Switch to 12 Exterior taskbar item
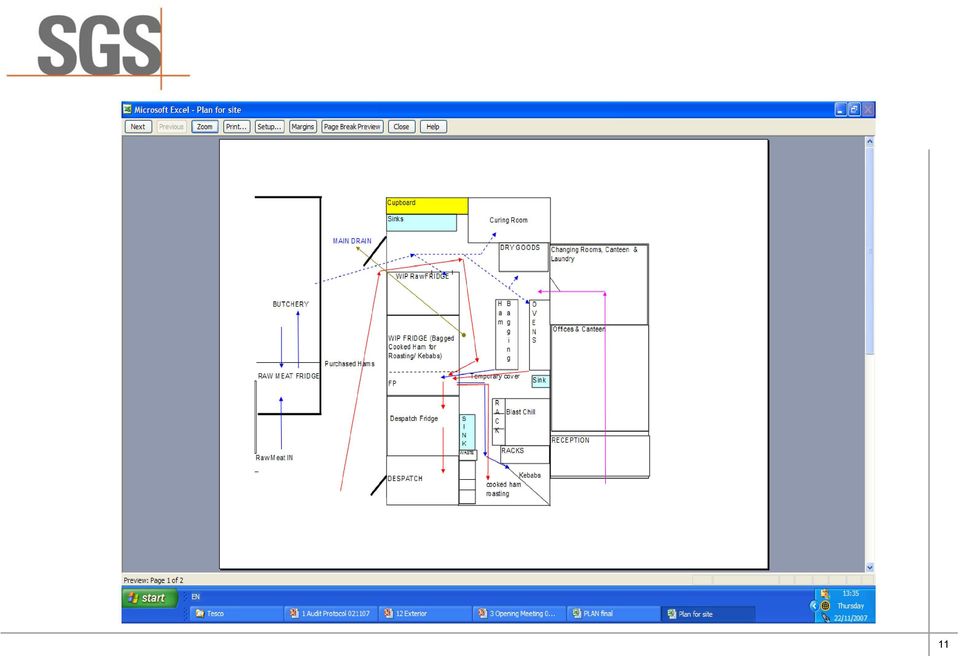Viewport: 960px width, 656px height. pos(425,613)
